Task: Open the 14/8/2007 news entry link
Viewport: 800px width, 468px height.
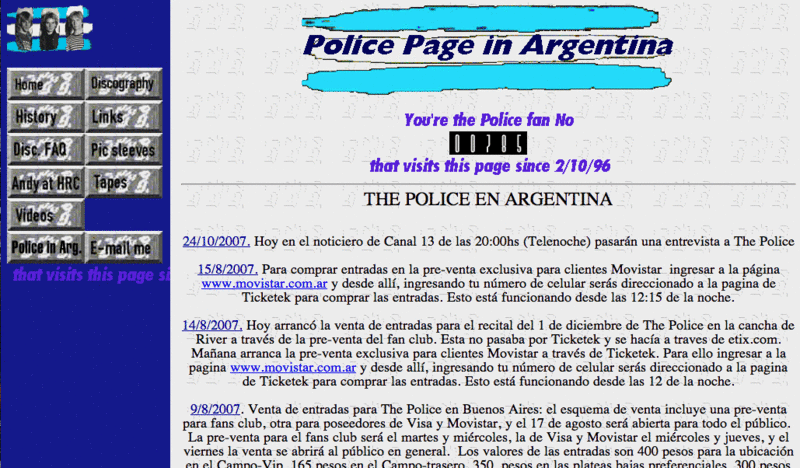Action: [212, 326]
